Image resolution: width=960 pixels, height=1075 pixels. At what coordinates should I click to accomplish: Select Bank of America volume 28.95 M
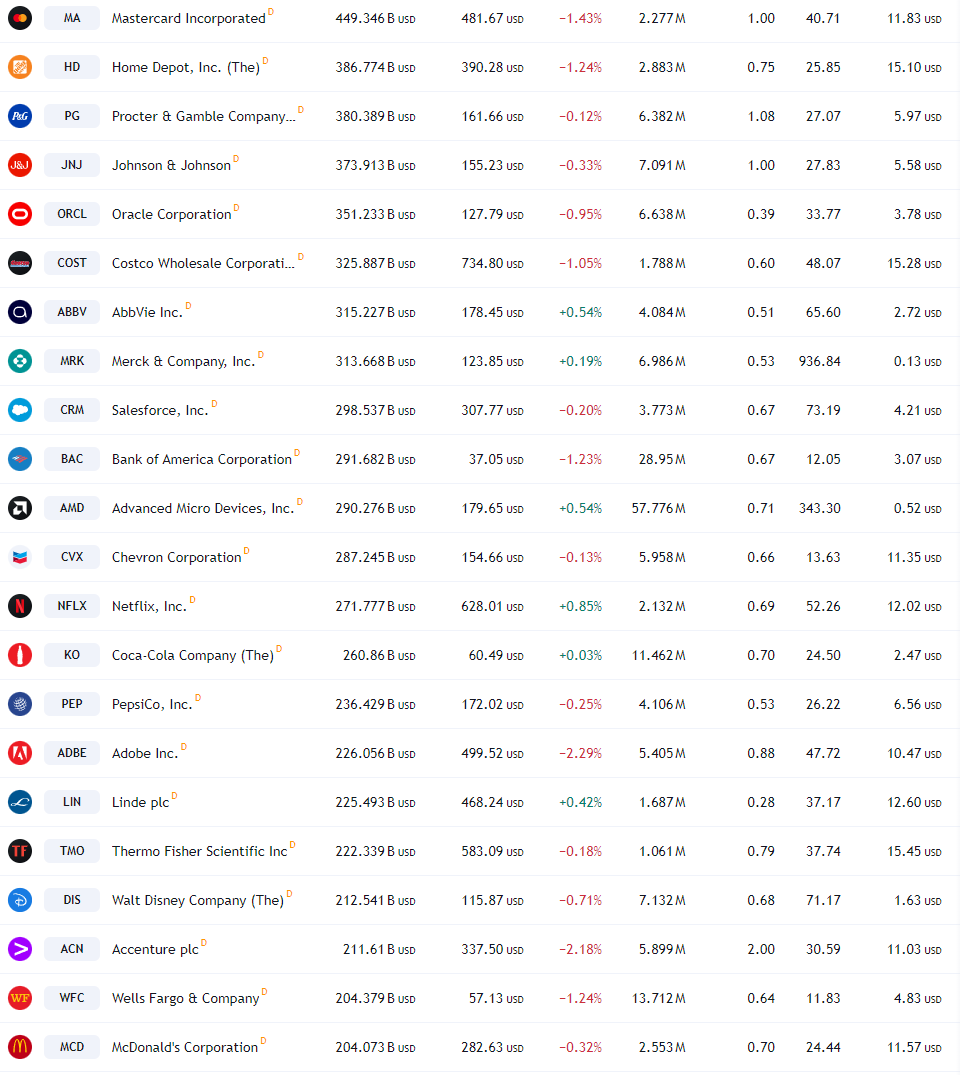coord(662,459)
